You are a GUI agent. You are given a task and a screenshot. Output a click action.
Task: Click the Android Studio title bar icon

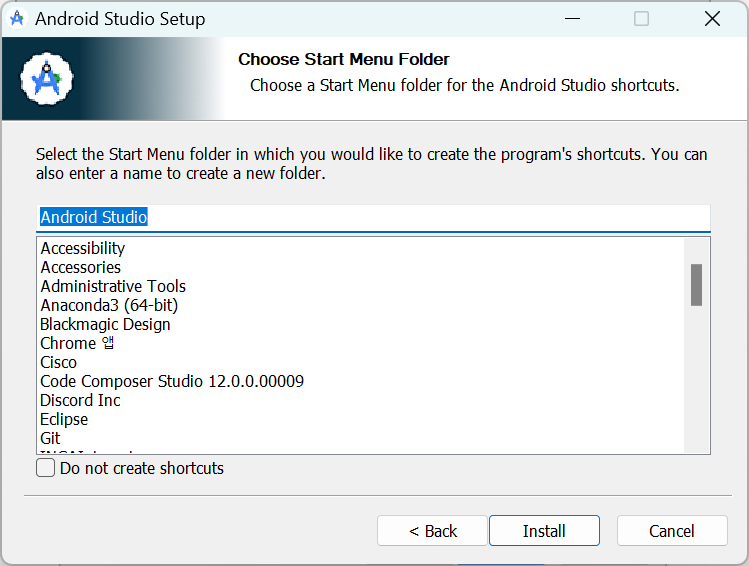click(17, 19)
